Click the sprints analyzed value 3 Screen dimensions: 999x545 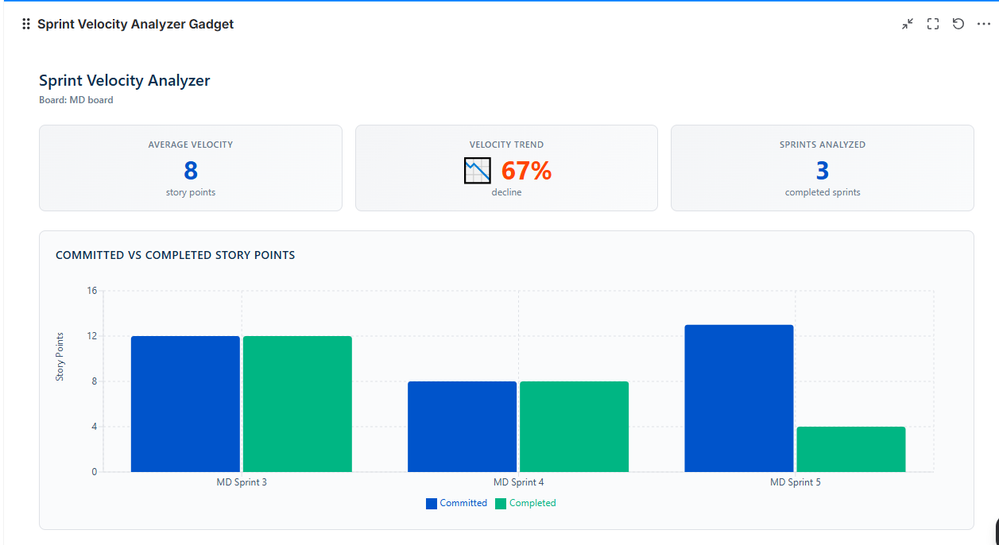823,171
